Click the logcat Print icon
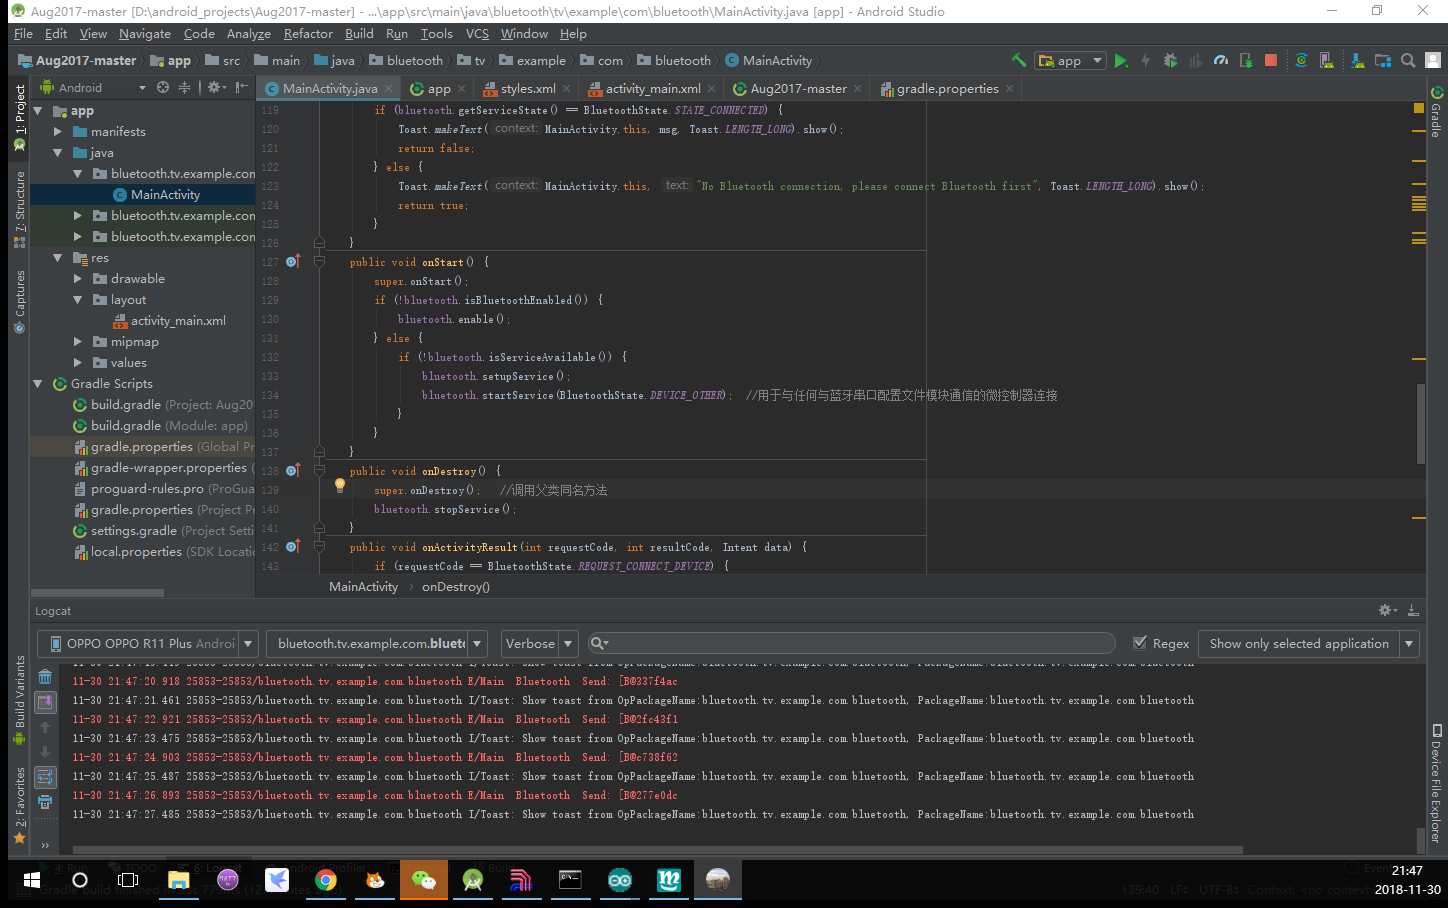 tap(45, 802)
